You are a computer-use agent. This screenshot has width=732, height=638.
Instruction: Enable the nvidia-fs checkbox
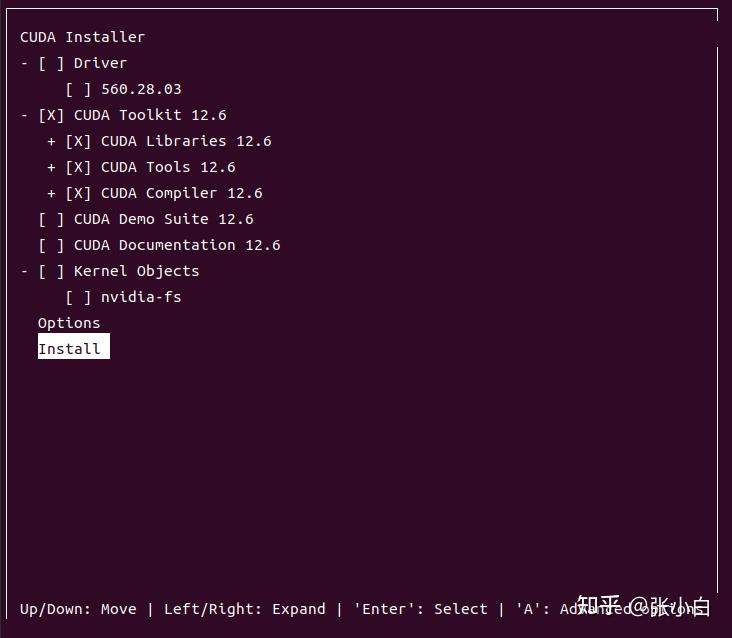pos(79,297)
